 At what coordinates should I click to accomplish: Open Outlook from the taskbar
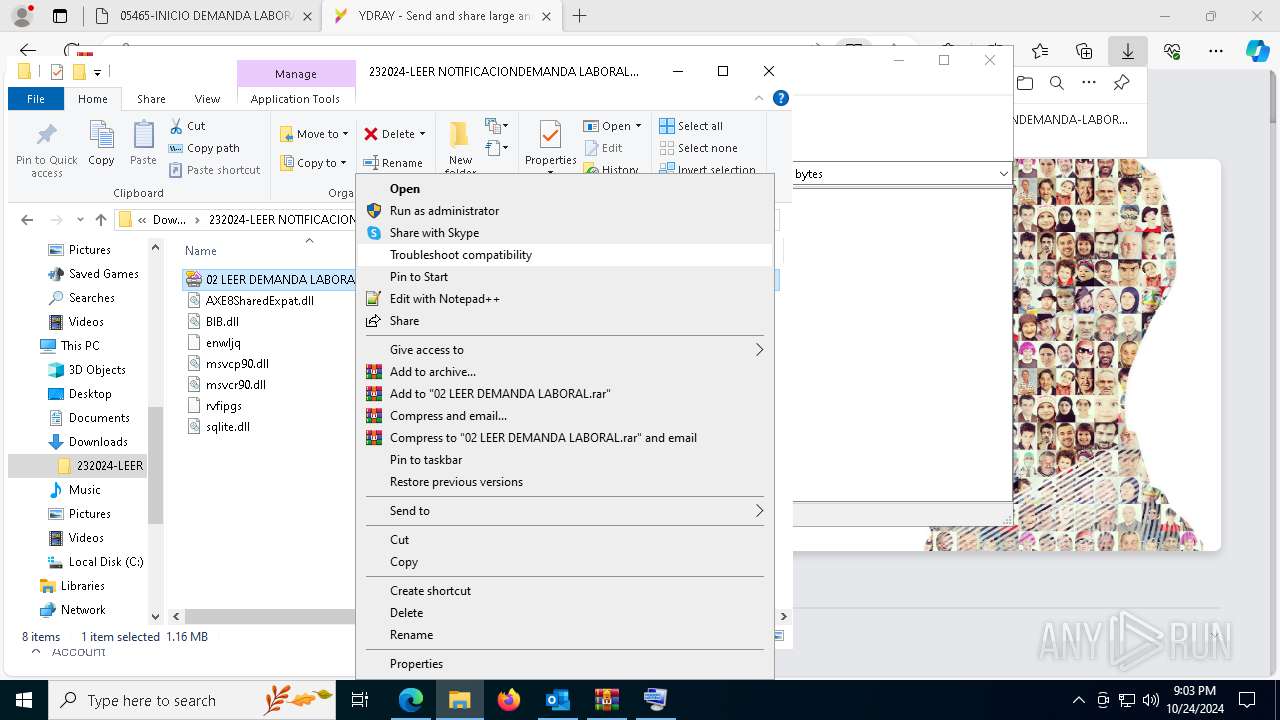(x=557, y=700)
